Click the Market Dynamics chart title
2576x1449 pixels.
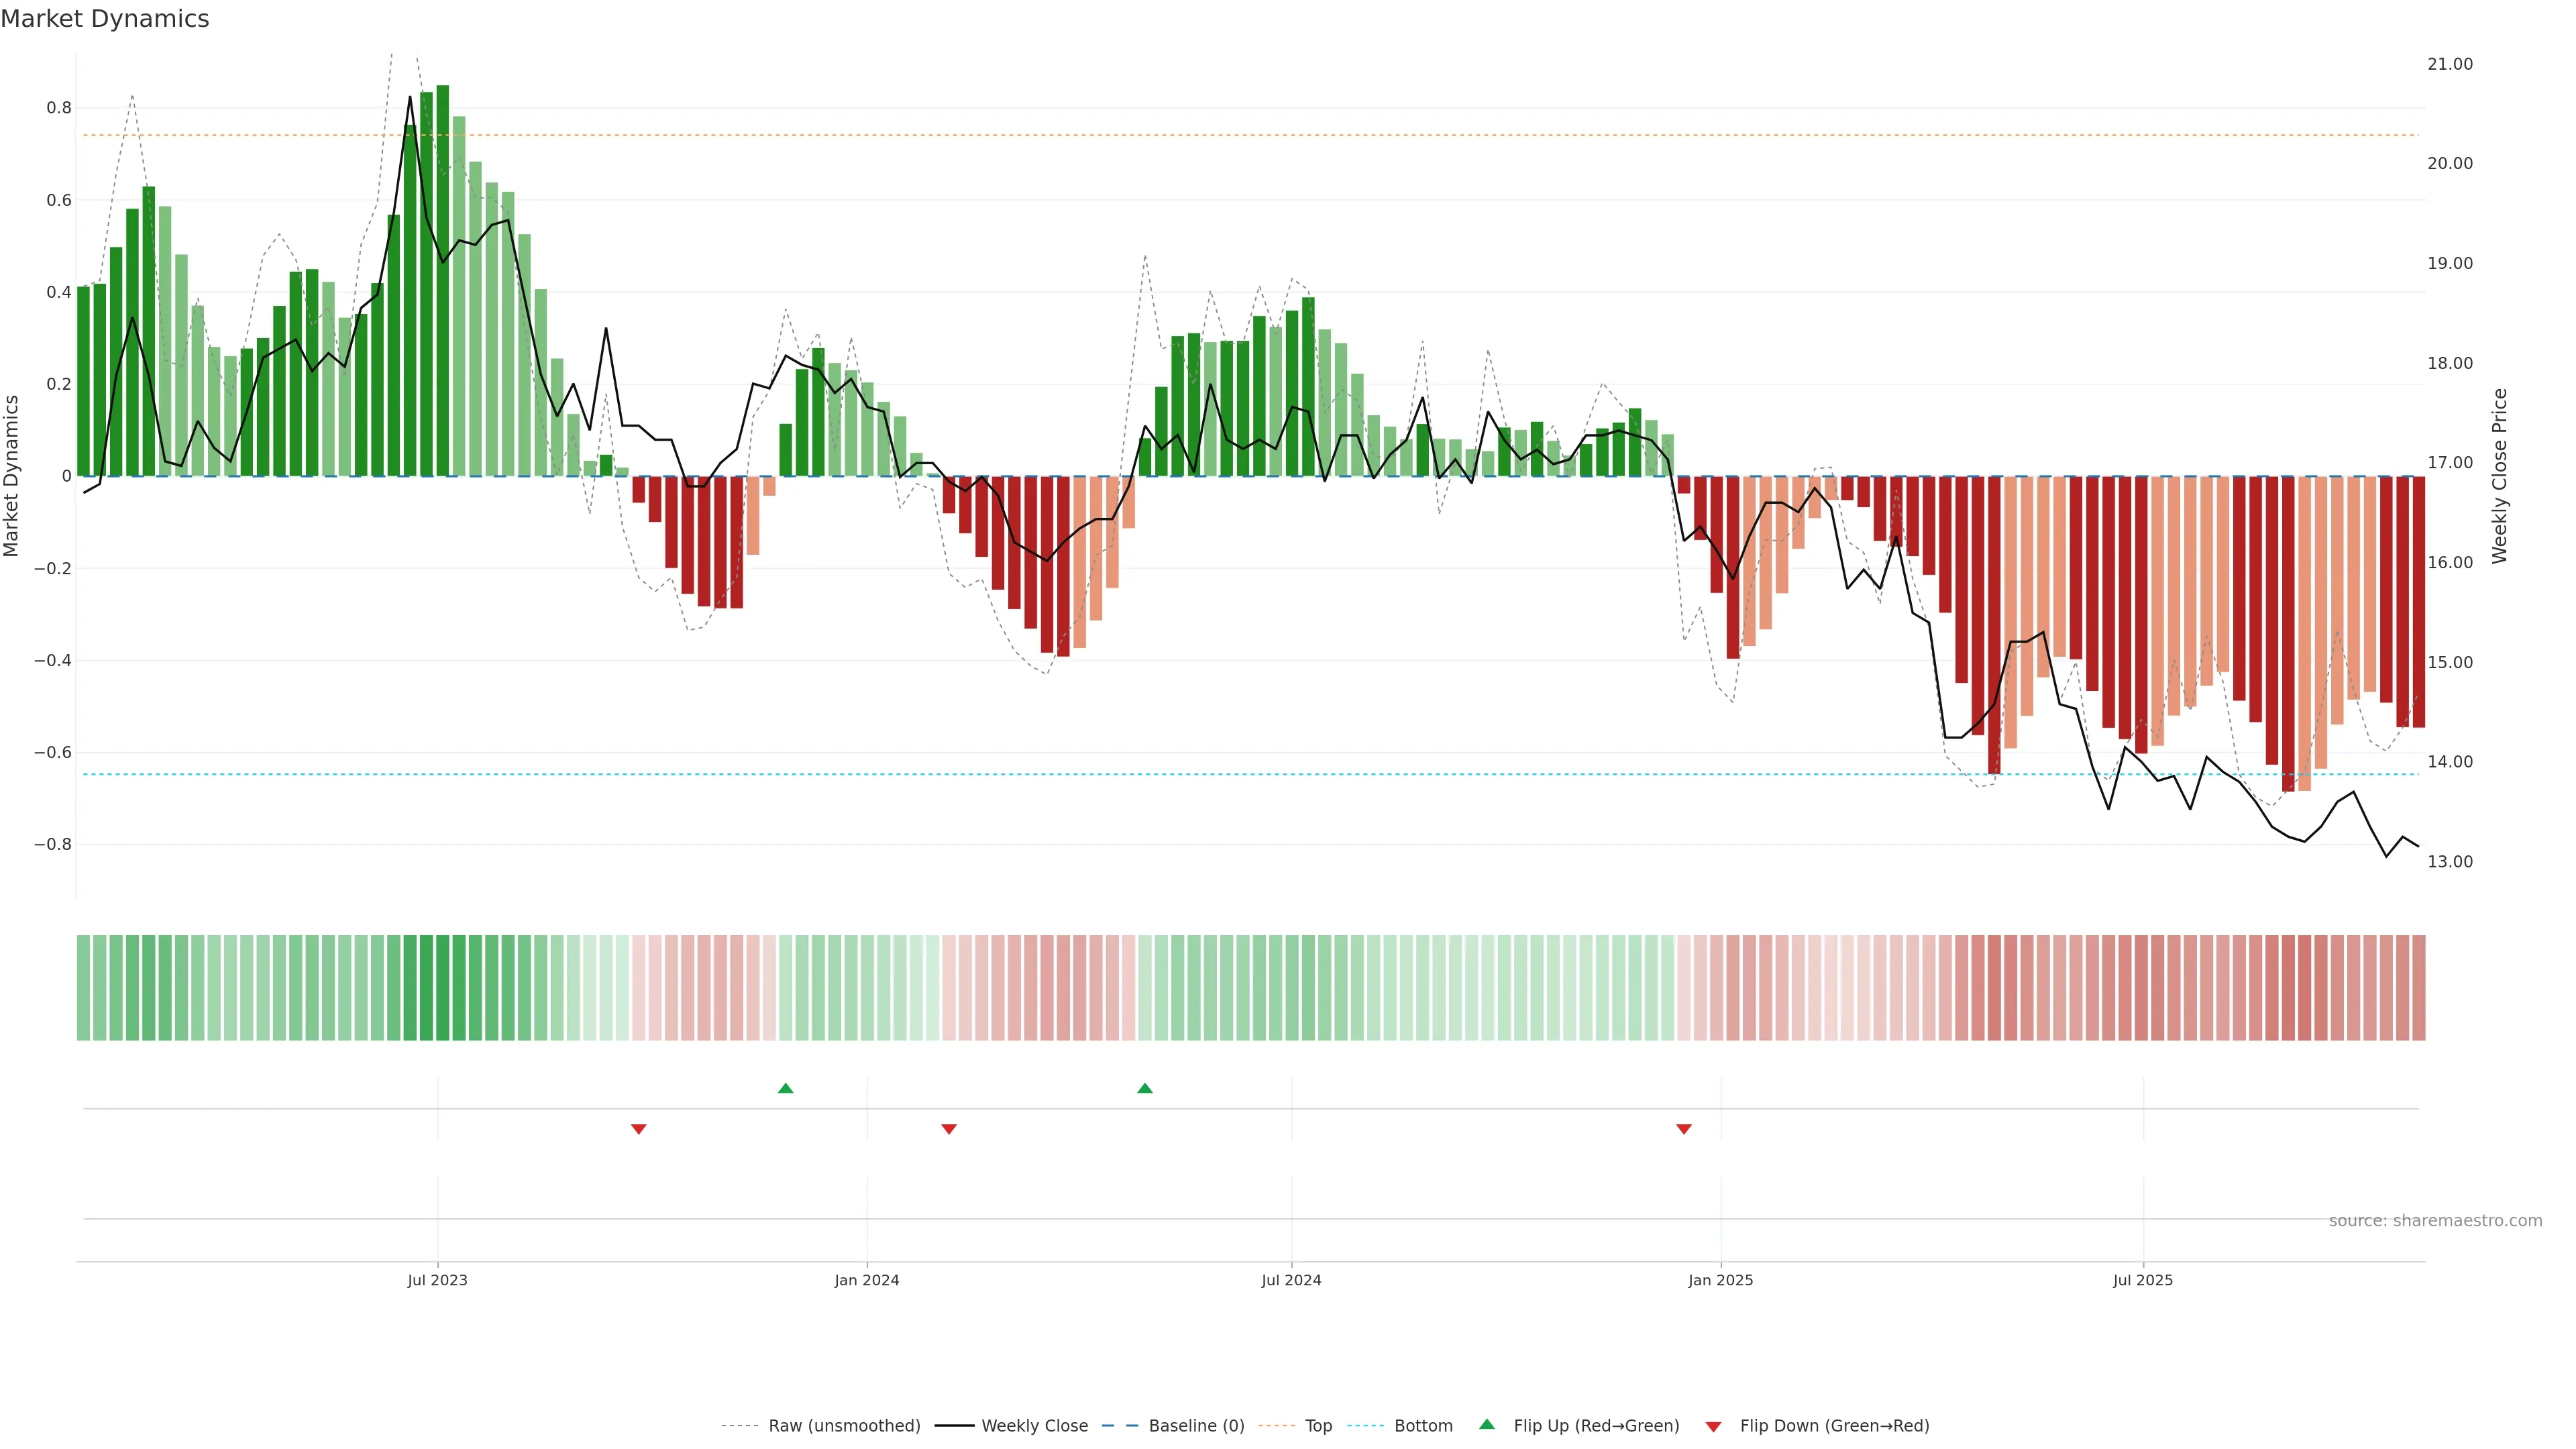(x=105, y=19)
